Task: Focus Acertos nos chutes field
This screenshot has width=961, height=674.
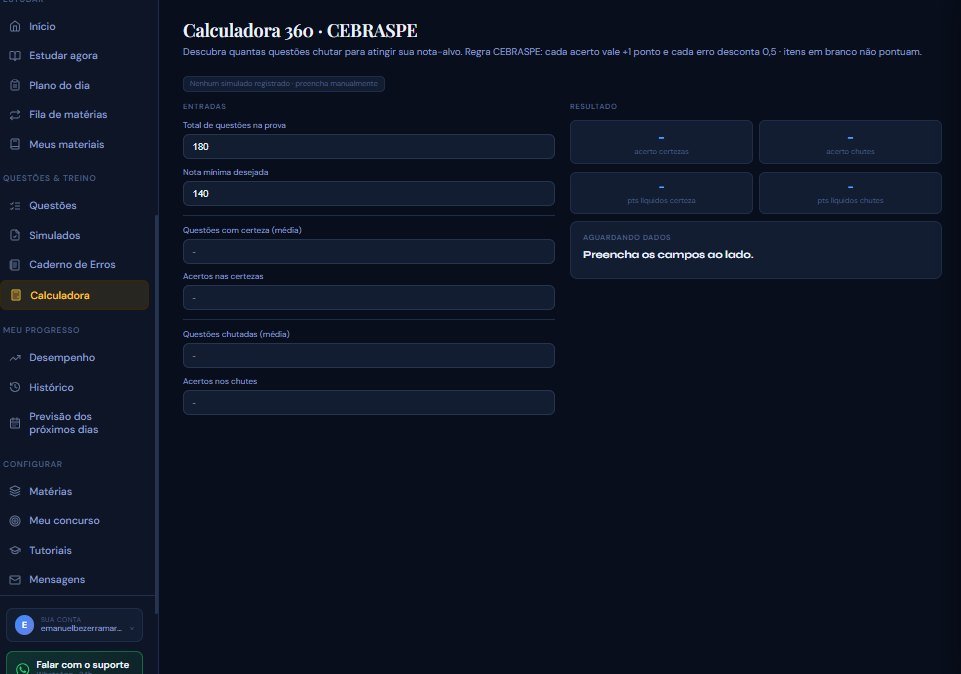Action: pos(368,403)
